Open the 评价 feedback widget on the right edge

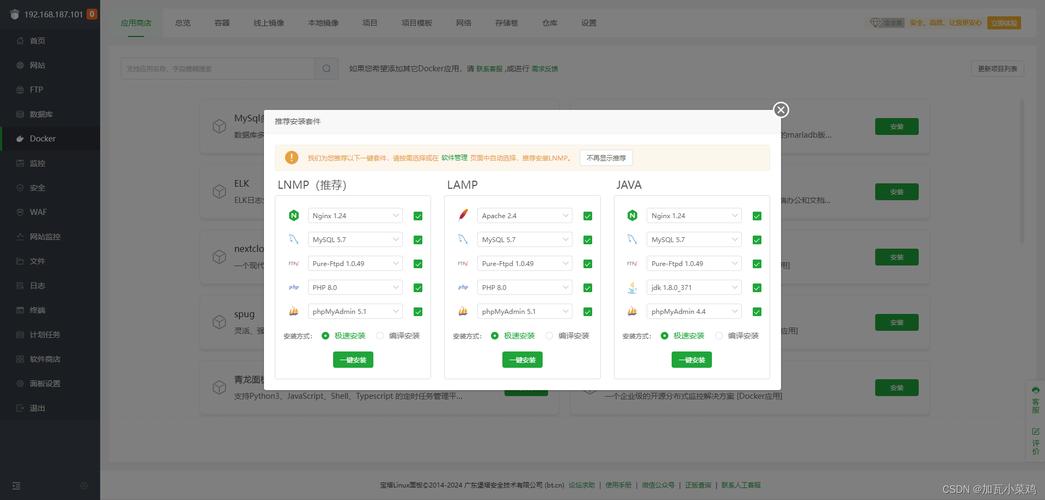pyautogui.click(x=1035, y=441)
